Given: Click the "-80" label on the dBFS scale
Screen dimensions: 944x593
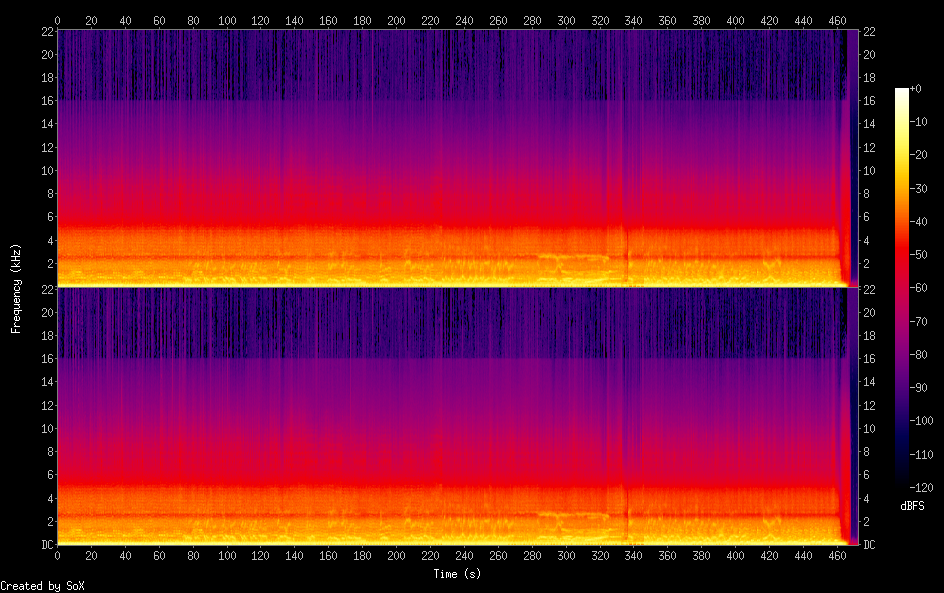Looking at the screenshot, I should [919, 355].
